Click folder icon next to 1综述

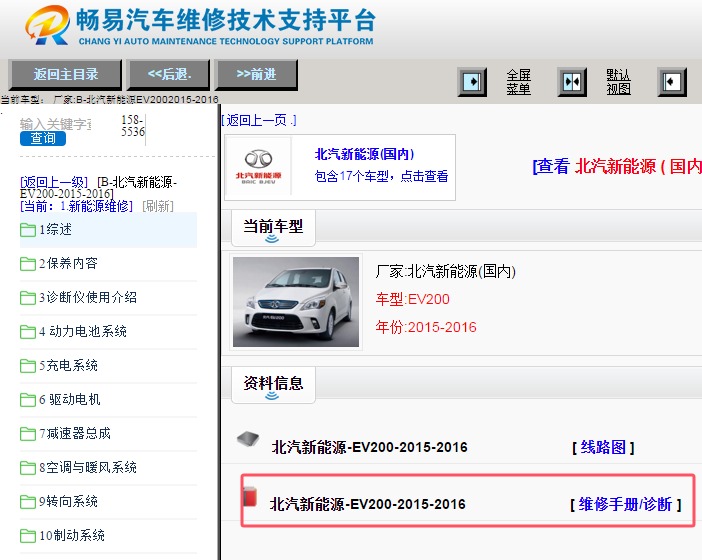click(x=28, y=230)
